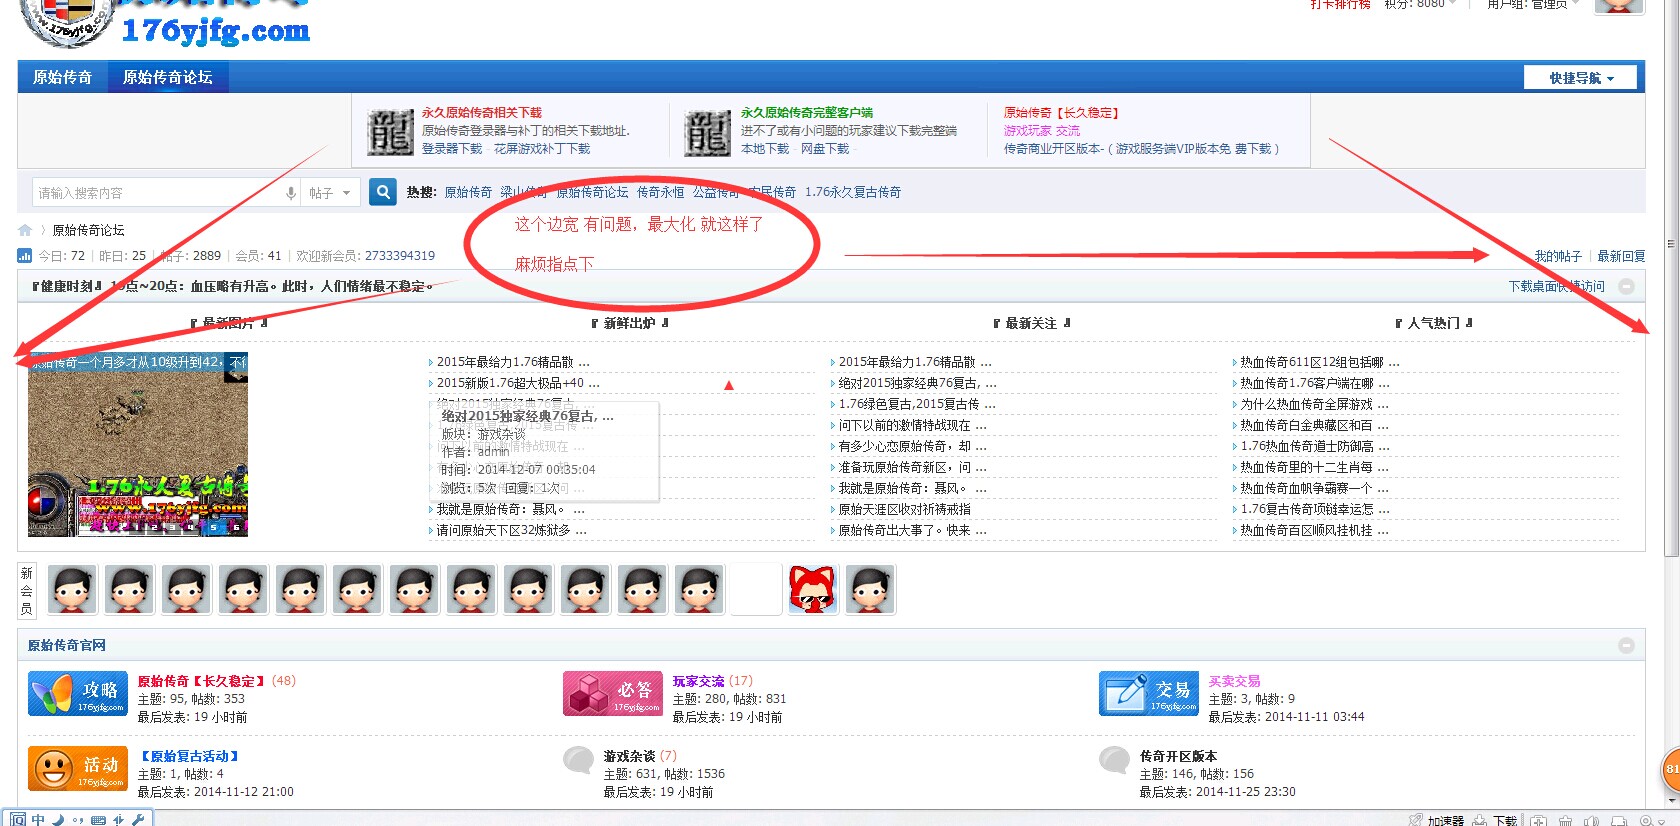Open the red fox member avatar

813,589
